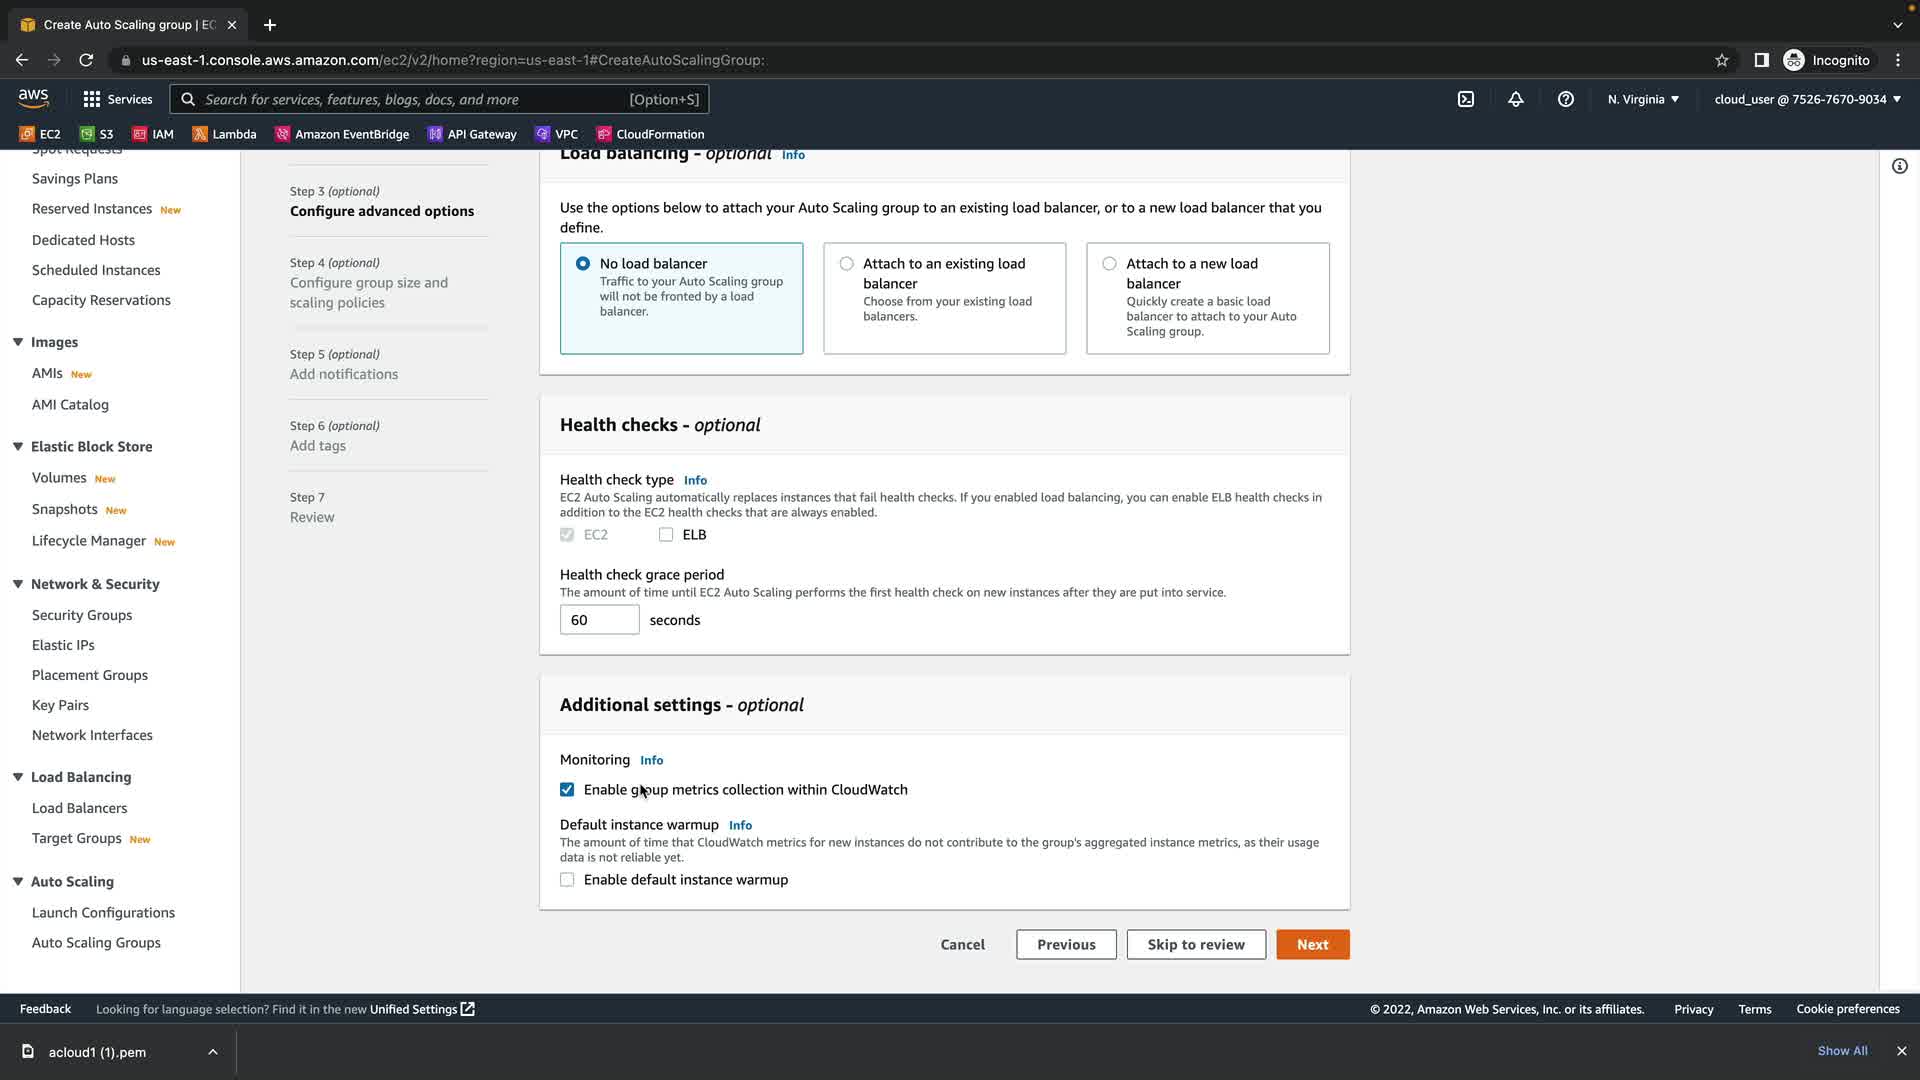Enable default instance warmup checkbox

(x=567, y=880)
